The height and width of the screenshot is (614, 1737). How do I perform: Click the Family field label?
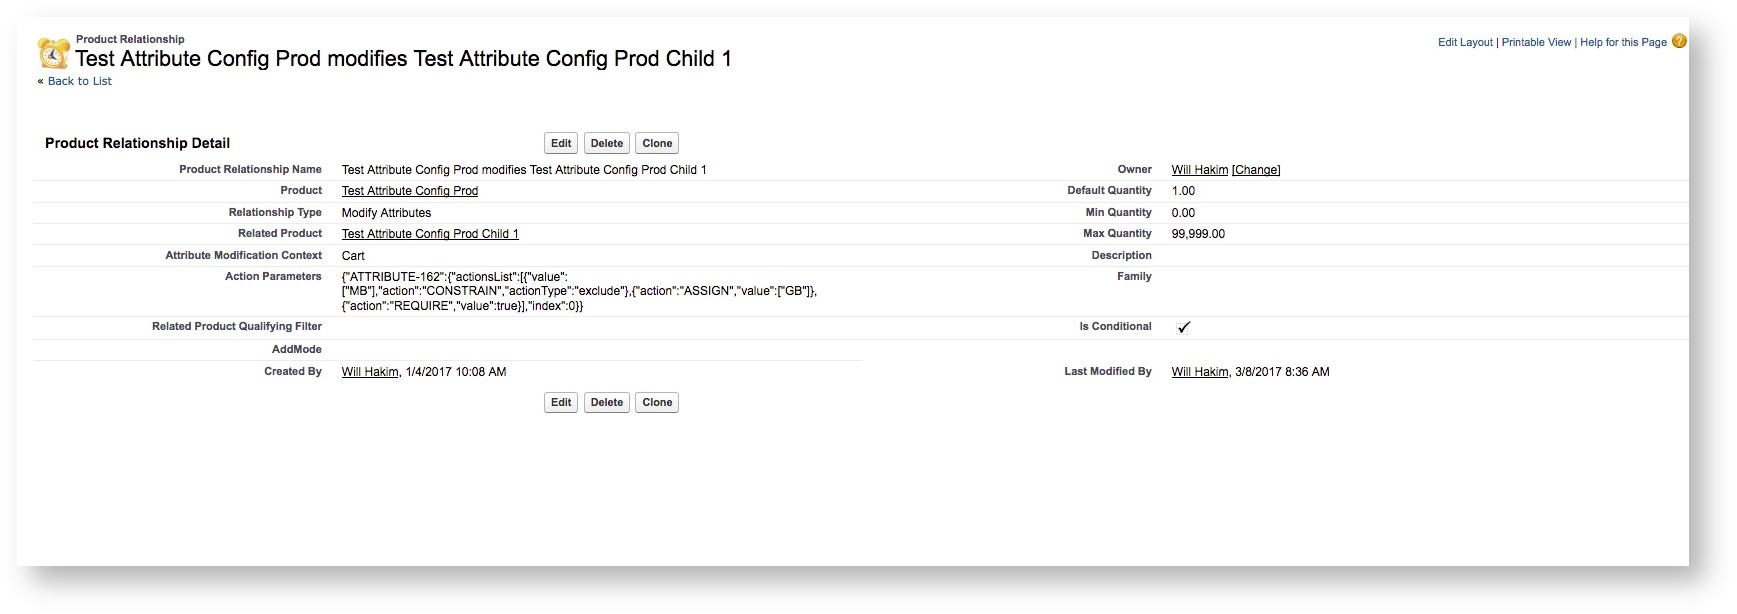coord(1134,276)
